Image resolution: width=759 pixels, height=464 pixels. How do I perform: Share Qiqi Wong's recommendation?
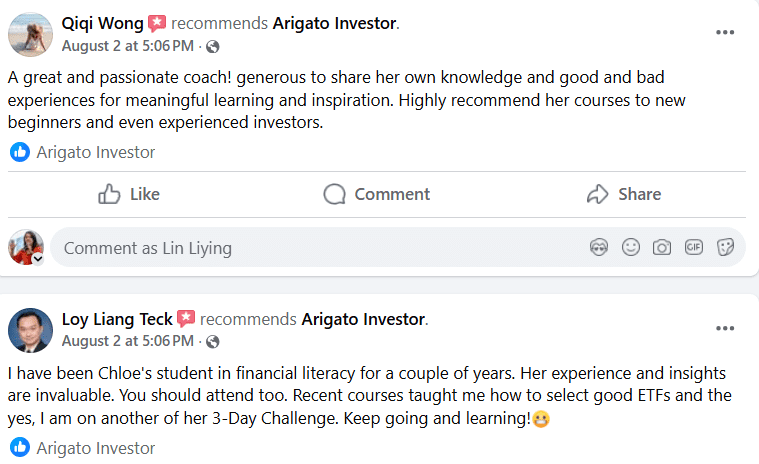coord(624,194)
